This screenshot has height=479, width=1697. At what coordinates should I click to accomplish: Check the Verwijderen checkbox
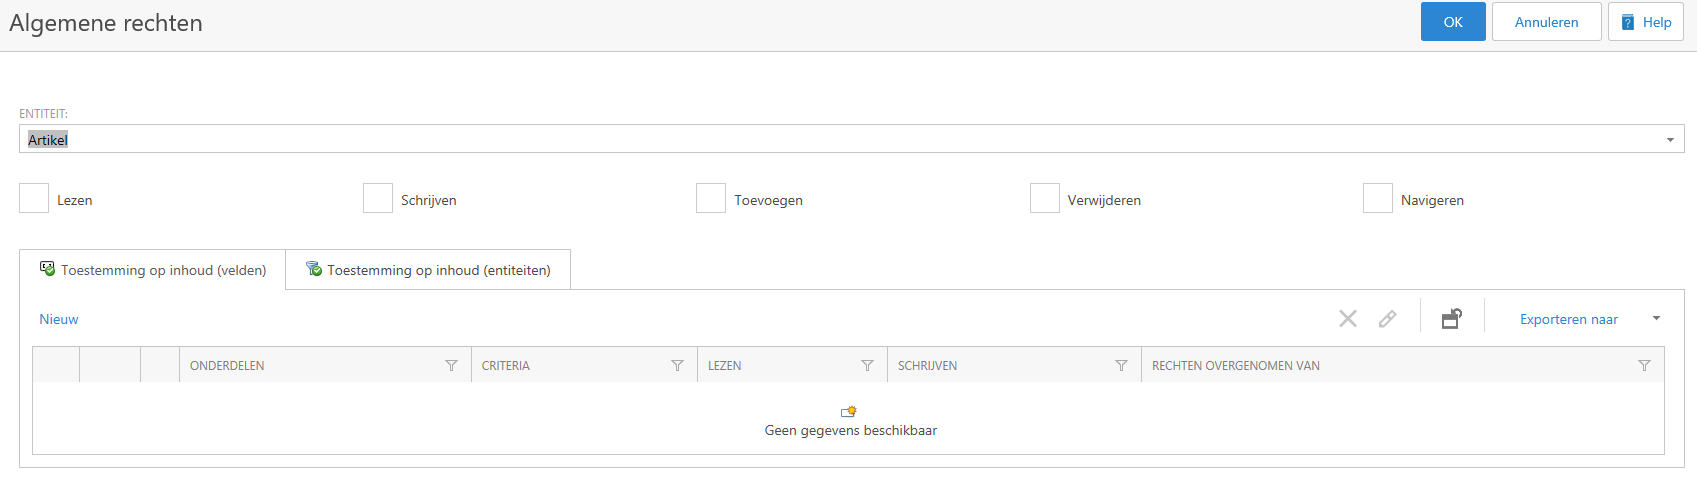(x=1045, y=198)
